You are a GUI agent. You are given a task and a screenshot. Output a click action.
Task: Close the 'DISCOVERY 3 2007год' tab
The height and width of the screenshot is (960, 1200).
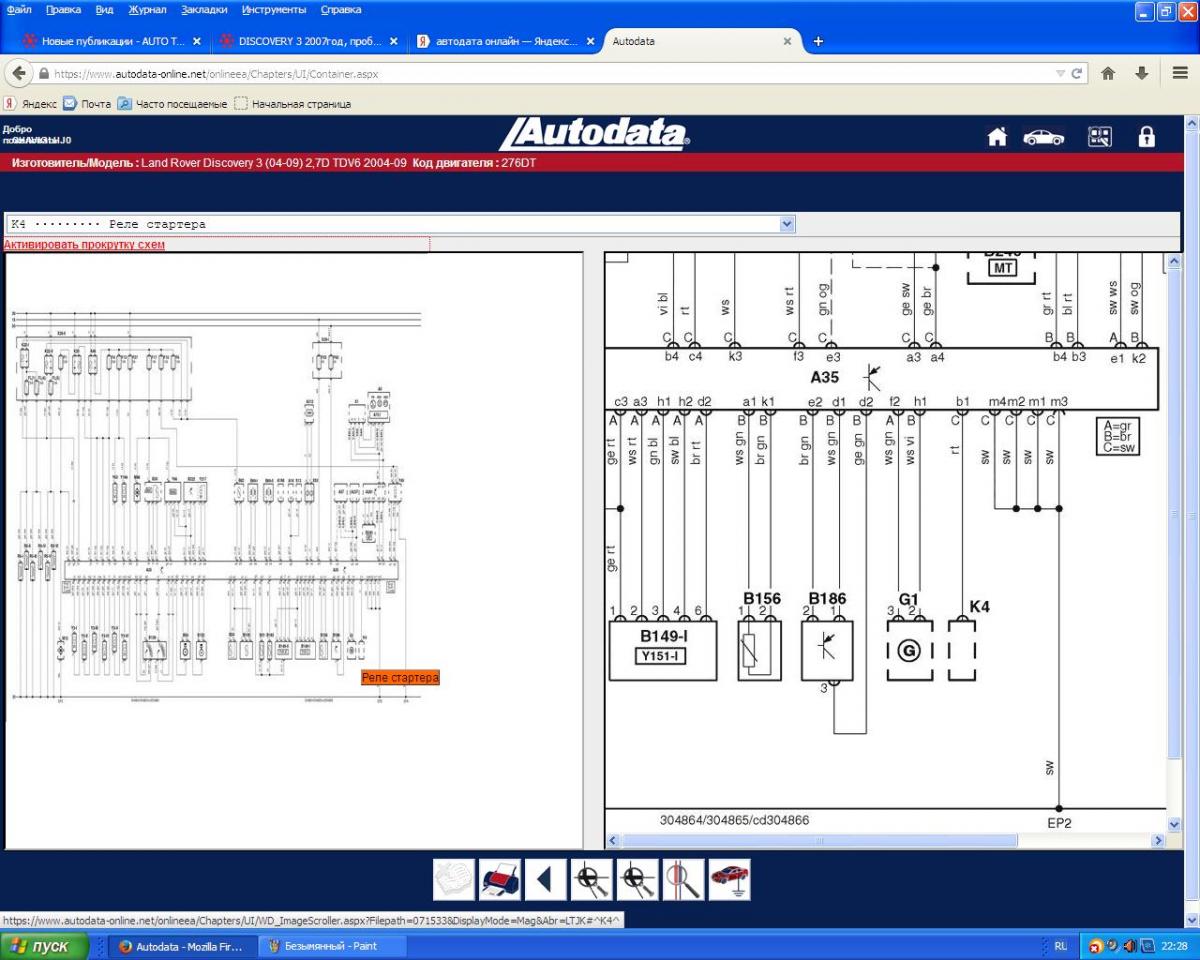pyautogui.click(x=393, y=41)
